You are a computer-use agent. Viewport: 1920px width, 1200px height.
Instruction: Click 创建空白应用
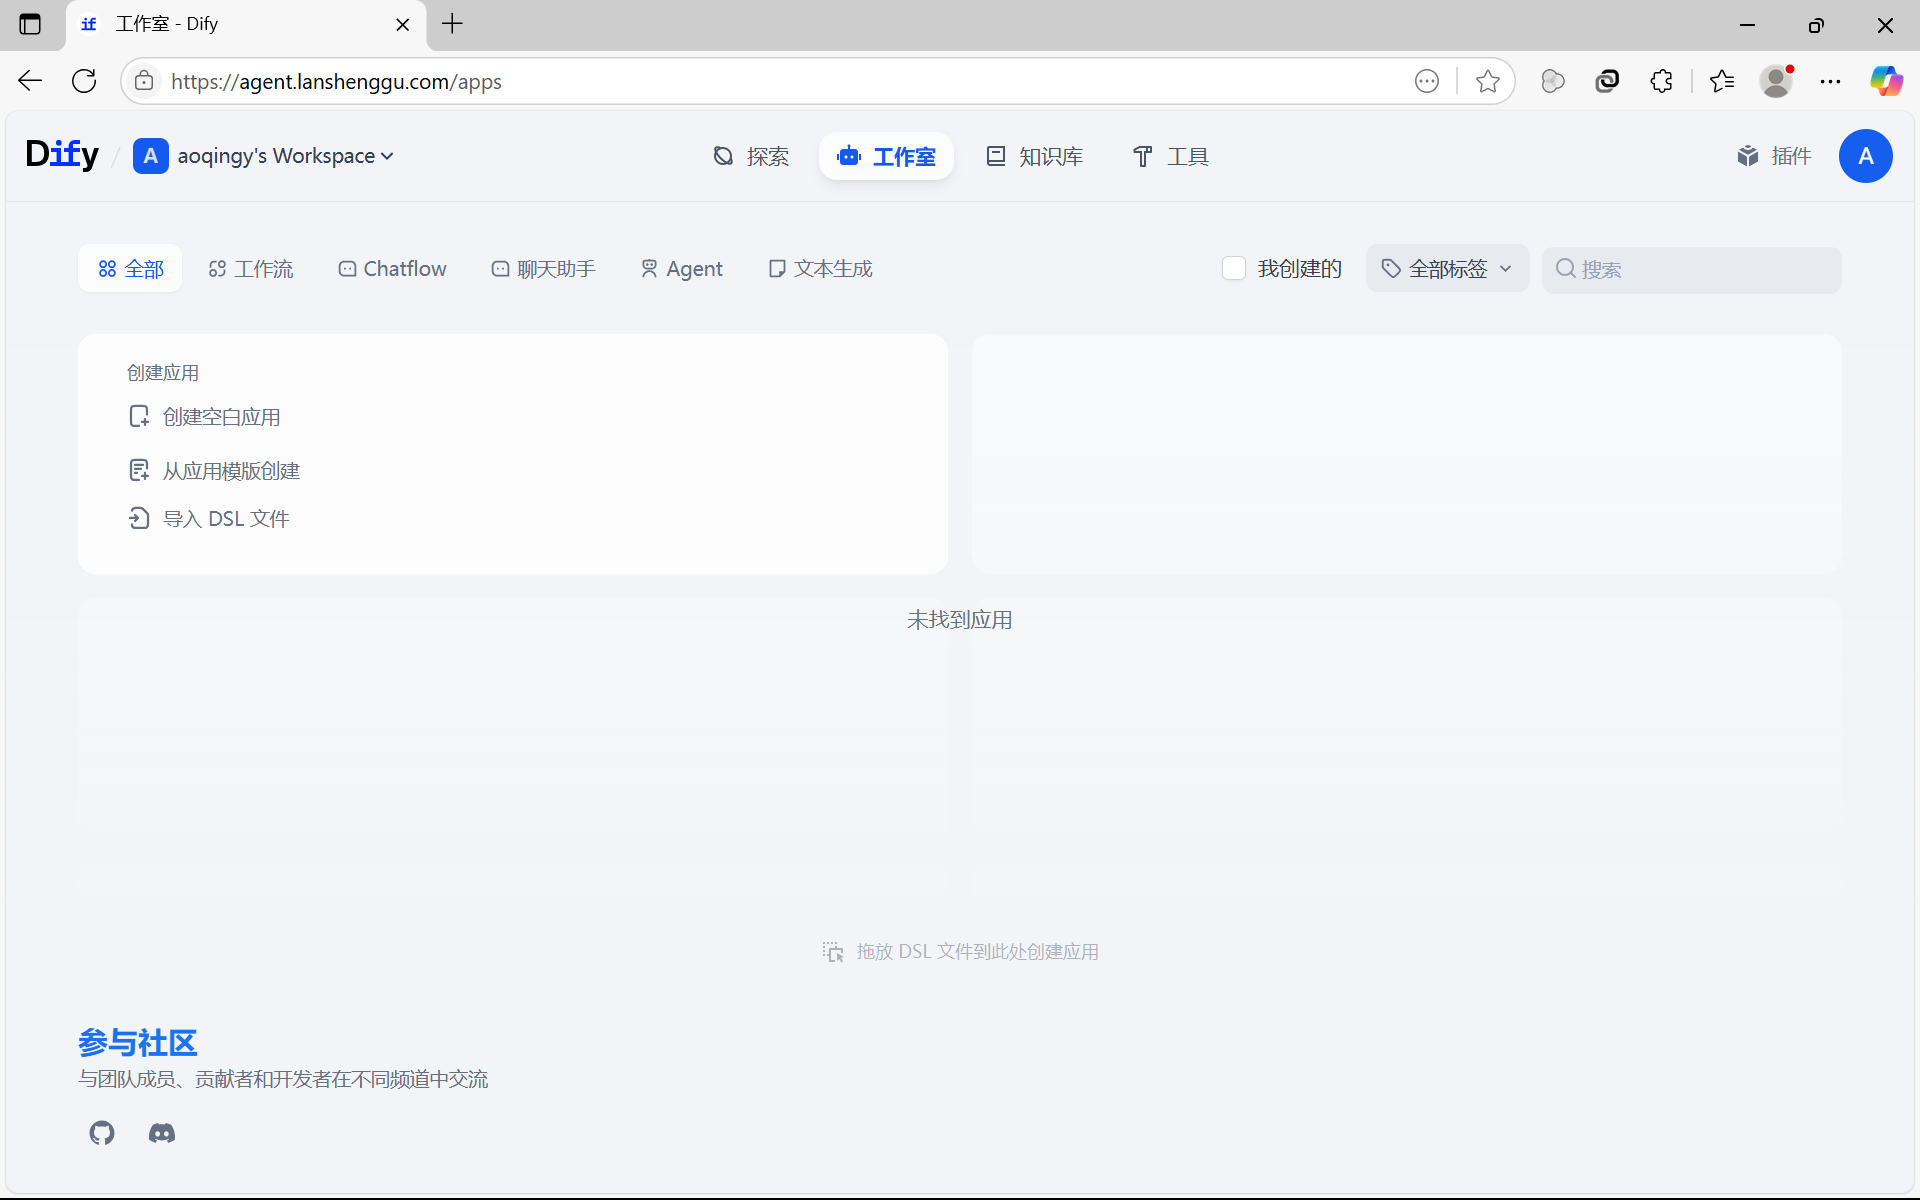[x=204, y=417]
